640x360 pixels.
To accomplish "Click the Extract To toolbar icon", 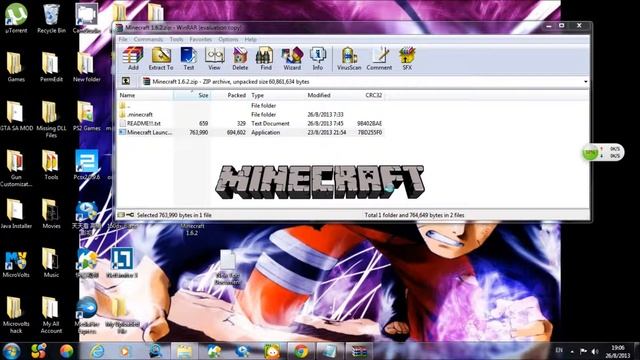I will [x=161, y=59].
